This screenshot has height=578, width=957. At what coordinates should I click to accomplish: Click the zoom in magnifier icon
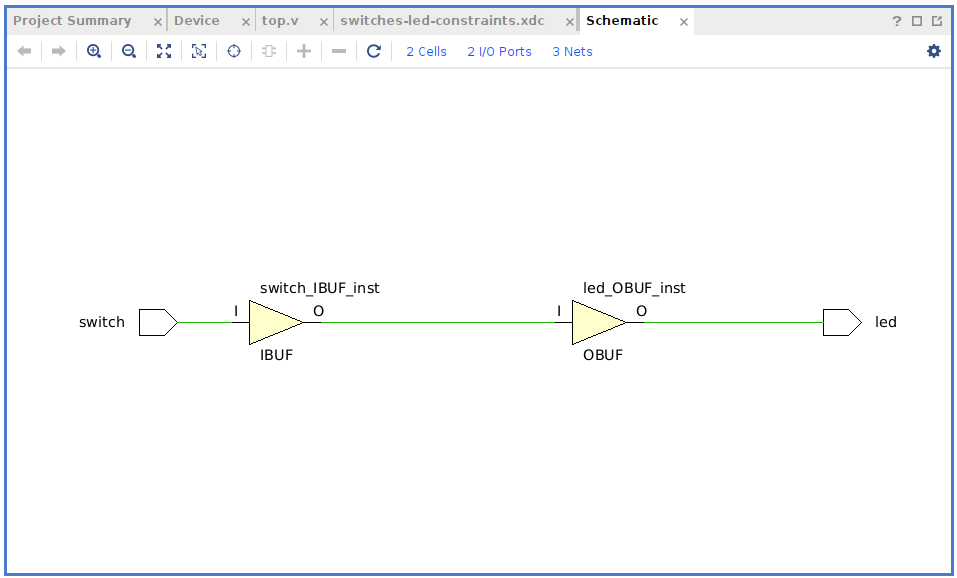coord(94,51)
